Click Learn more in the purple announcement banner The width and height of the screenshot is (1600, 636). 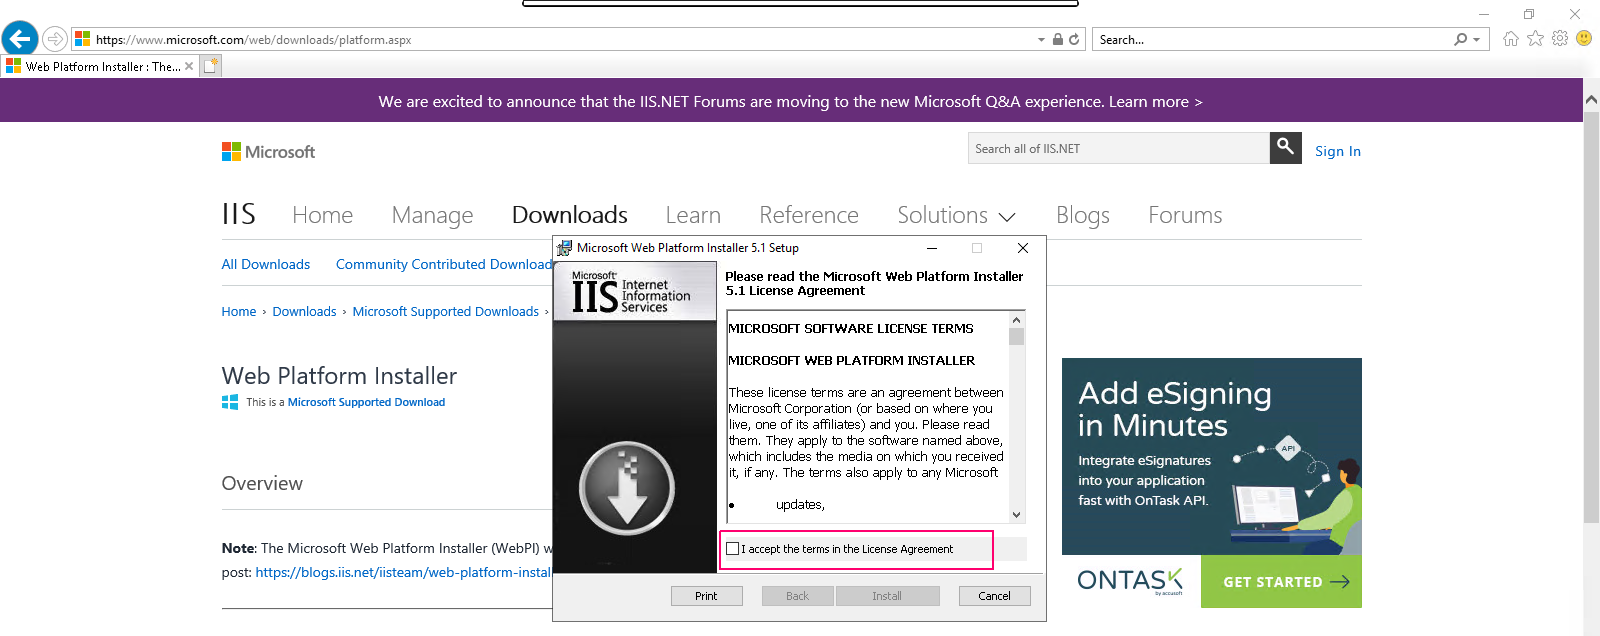pyautogui.click(x=1155, y=102)
